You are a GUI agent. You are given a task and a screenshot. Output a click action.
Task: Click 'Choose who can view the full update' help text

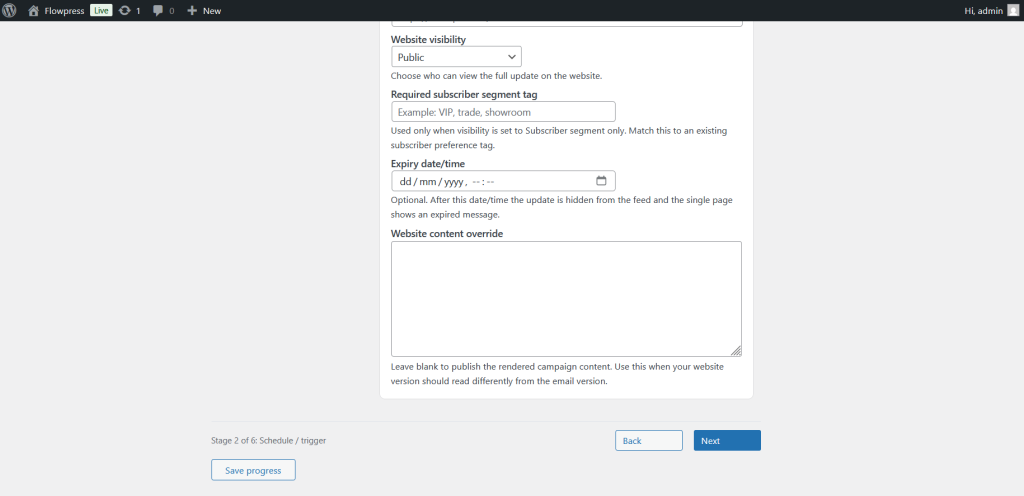pos(496,76)
